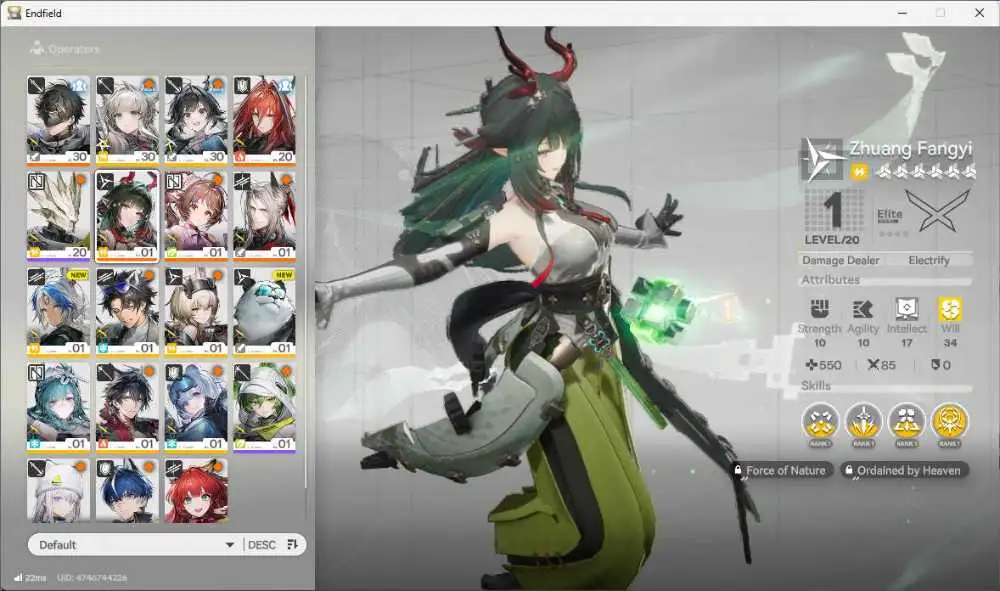This screenshot has height=591, width=1000.
Task: Click the yellow electric element icon under name
Action: tap(859, 171)
